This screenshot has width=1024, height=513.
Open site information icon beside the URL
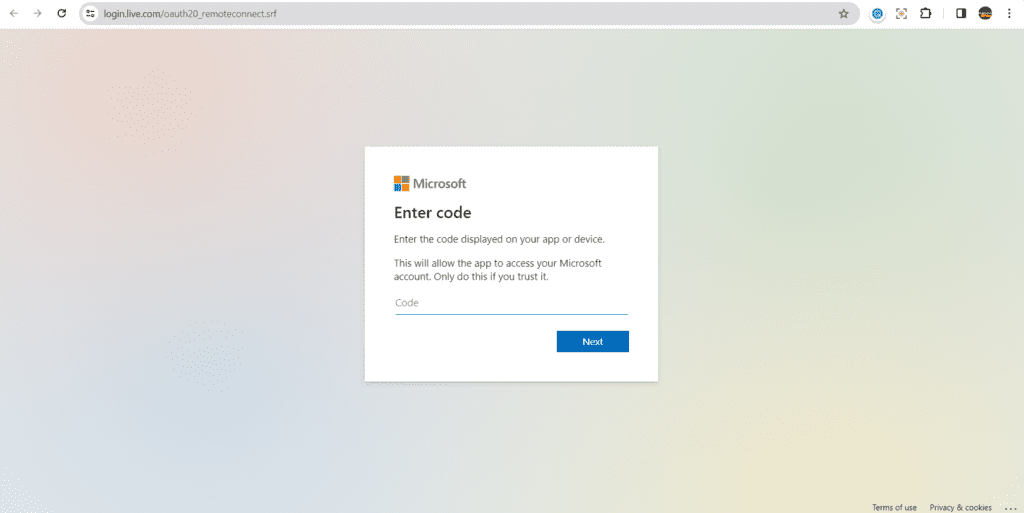click(x=91, y=14)
